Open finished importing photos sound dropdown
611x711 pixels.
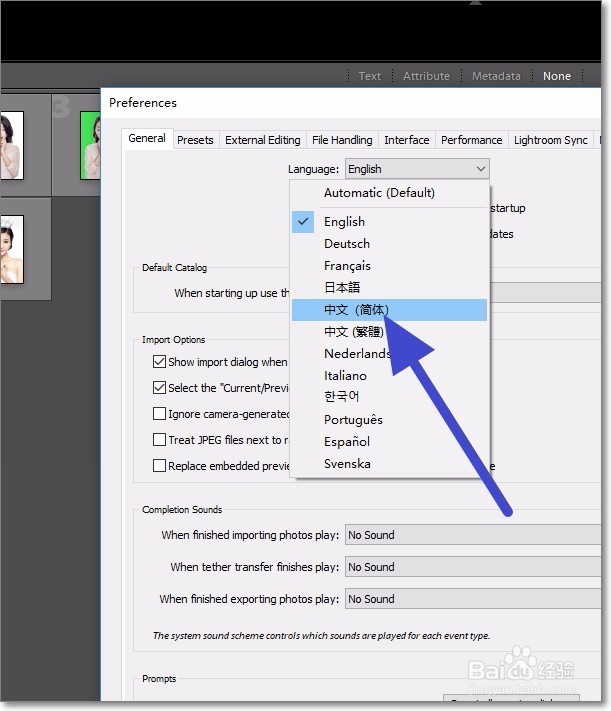point(473,535)
